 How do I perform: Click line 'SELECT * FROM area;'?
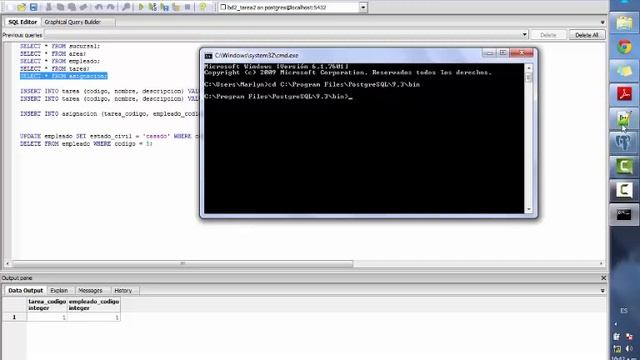tap(53, 53)
